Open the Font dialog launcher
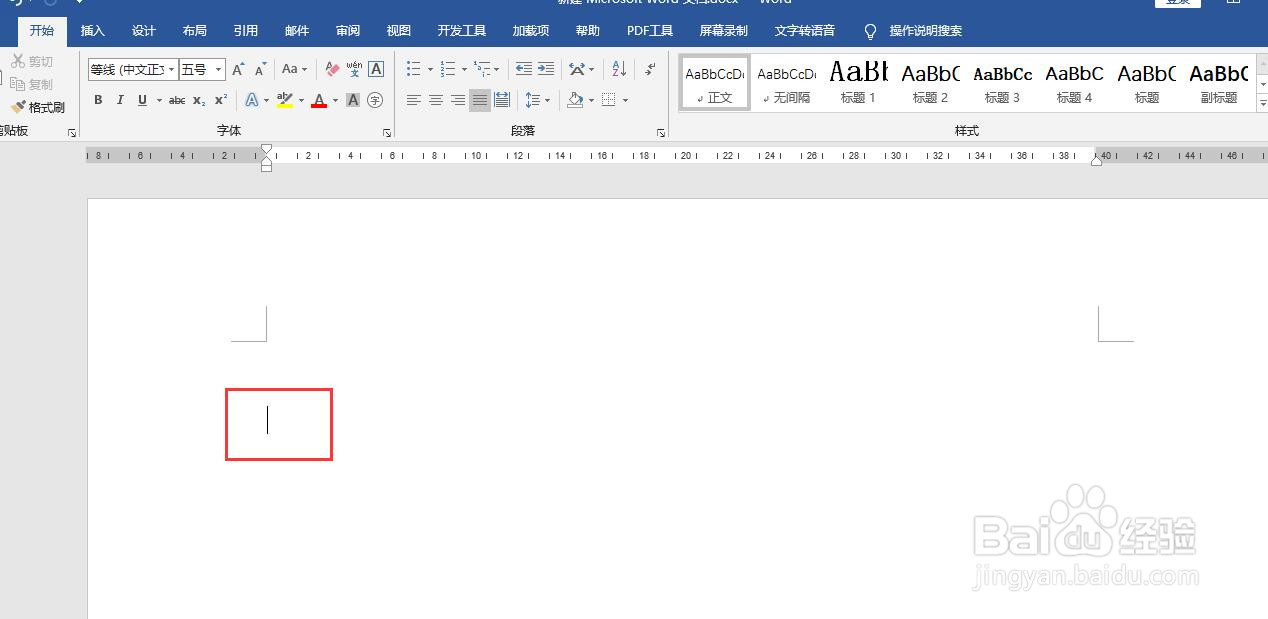 387,132
